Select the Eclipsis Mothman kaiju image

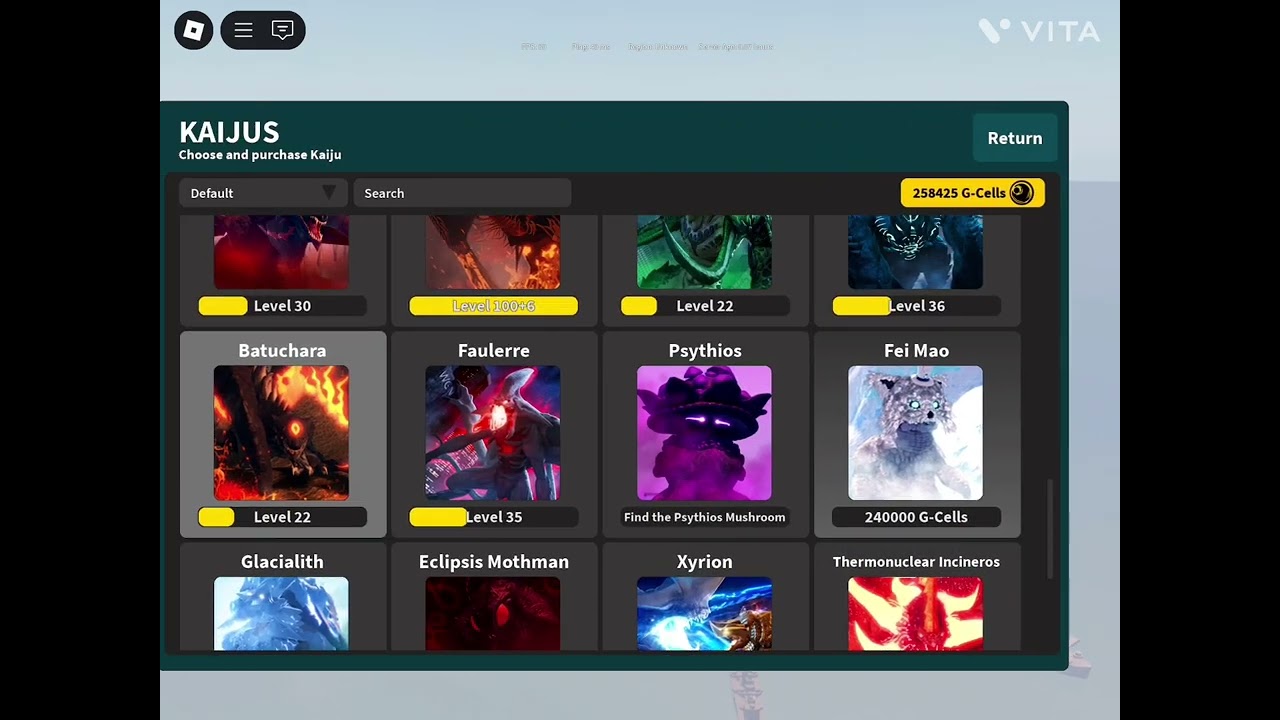(x=493, y=613)
